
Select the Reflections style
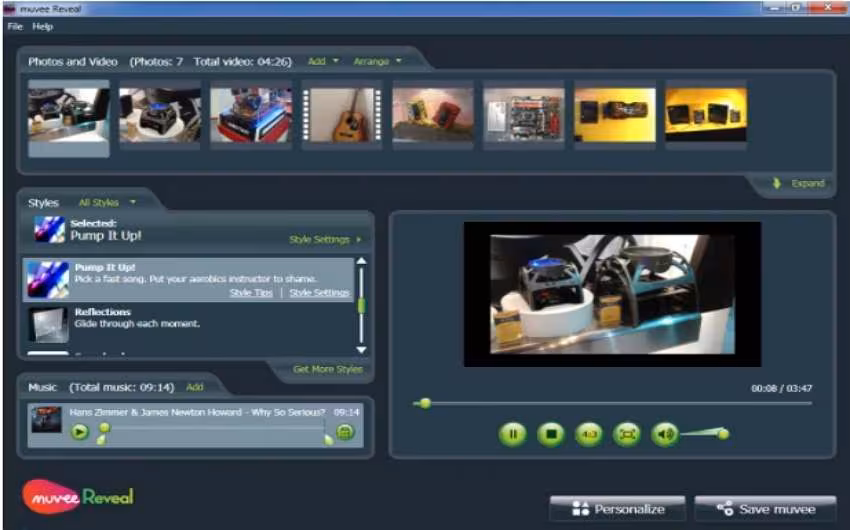pyautogui.click(x=188, y=325)
